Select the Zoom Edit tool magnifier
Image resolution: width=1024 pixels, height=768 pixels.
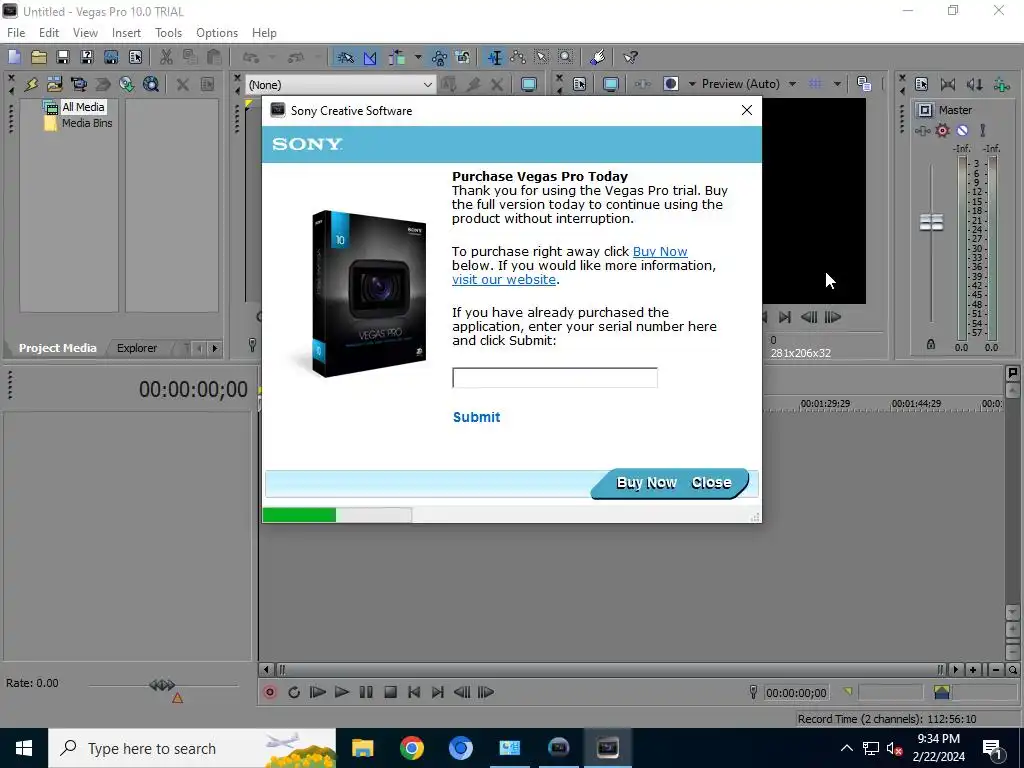click(566, 57)
